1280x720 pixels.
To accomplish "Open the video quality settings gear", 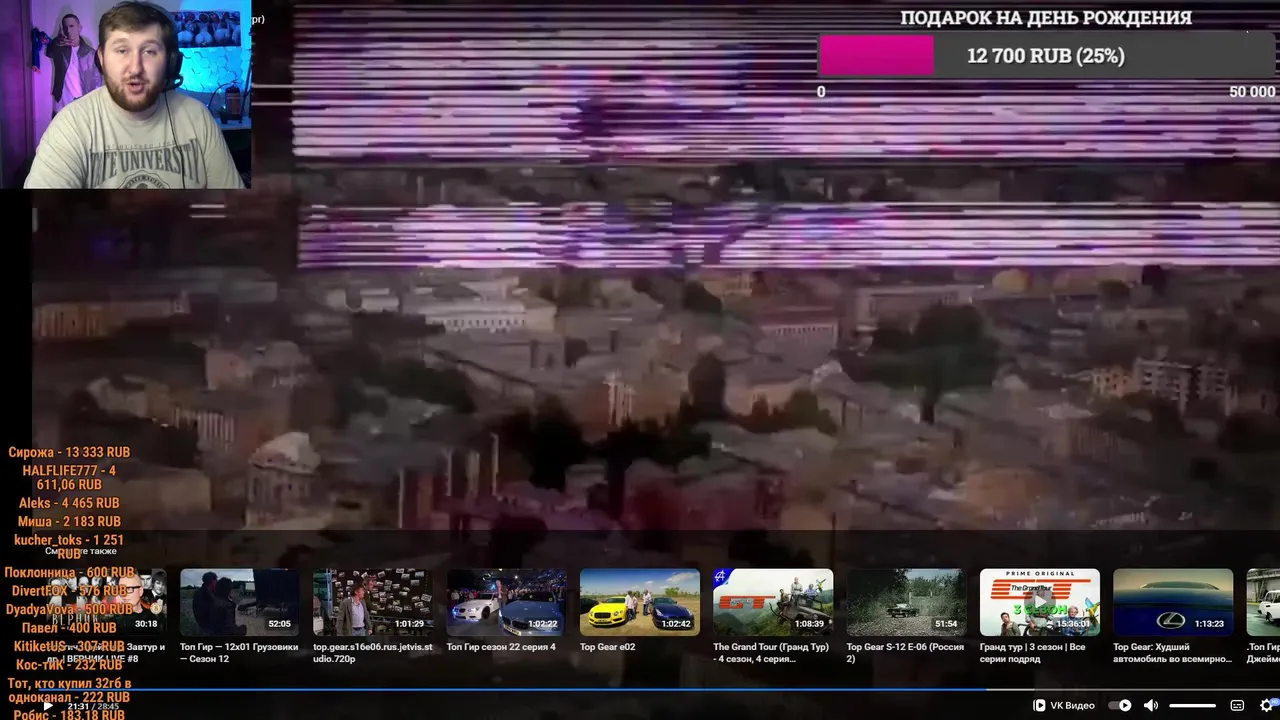I will coord(1268,705).
